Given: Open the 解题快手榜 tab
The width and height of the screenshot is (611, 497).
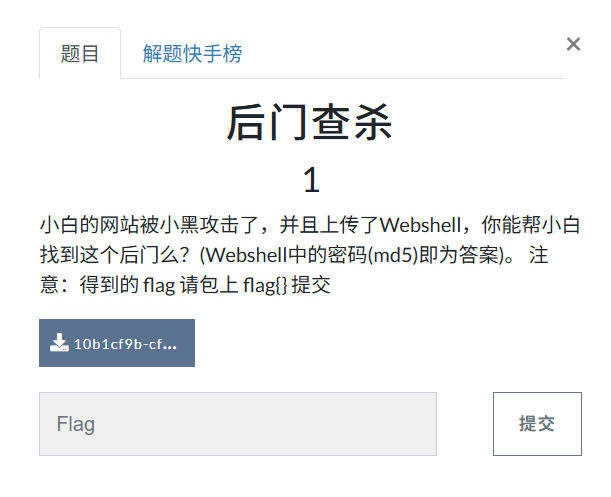Looking at the screenshot, I should 192,53.
